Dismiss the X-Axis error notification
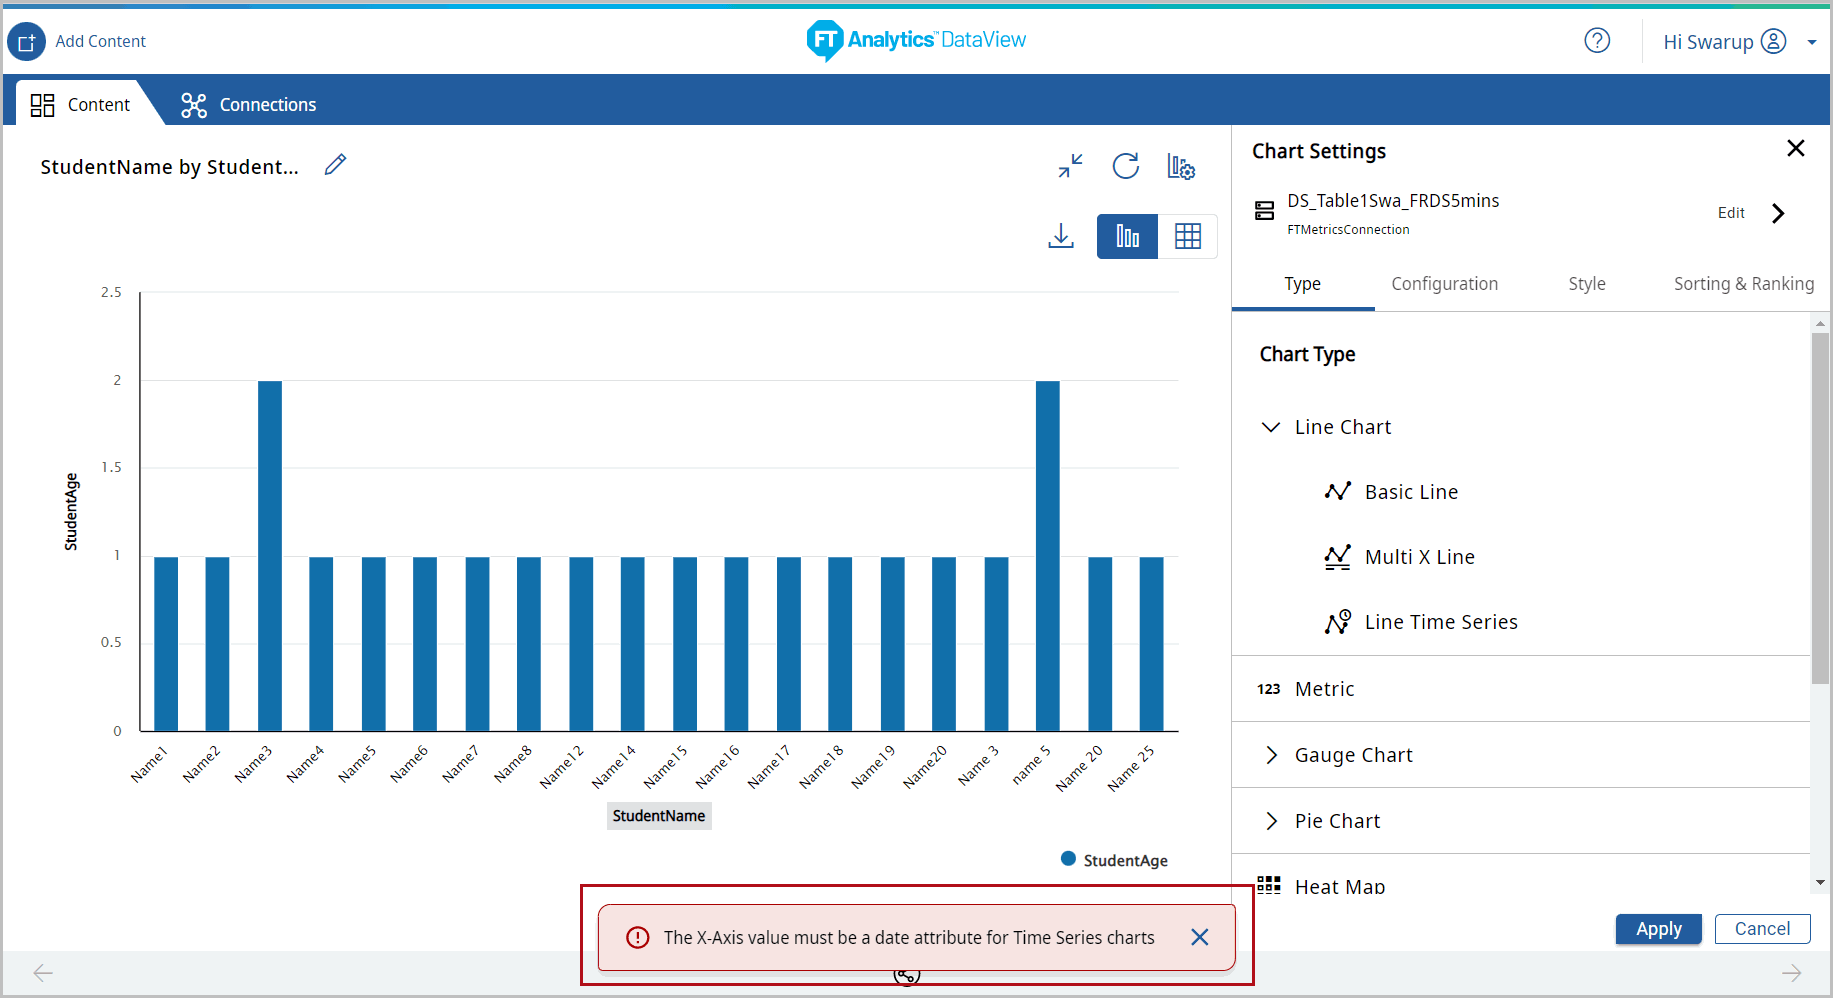Image resolution: width=1833 pixels, height=998 pixels. [x=1199, y=937]
